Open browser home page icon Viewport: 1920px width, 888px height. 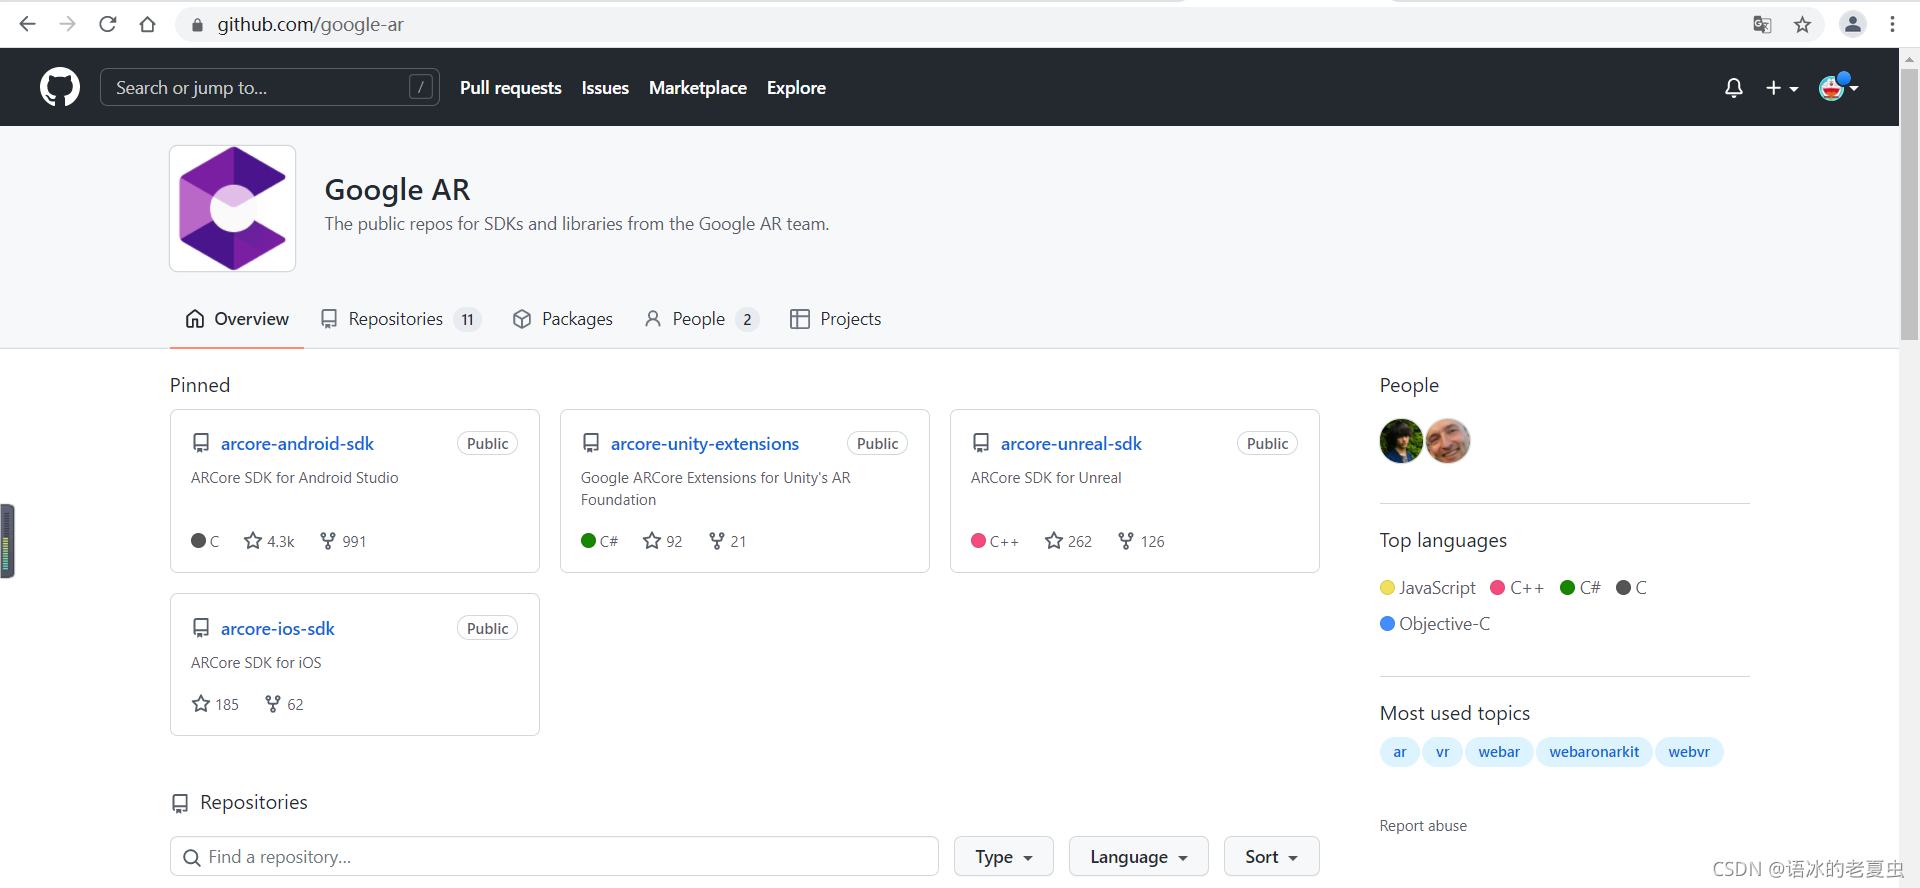148,24
